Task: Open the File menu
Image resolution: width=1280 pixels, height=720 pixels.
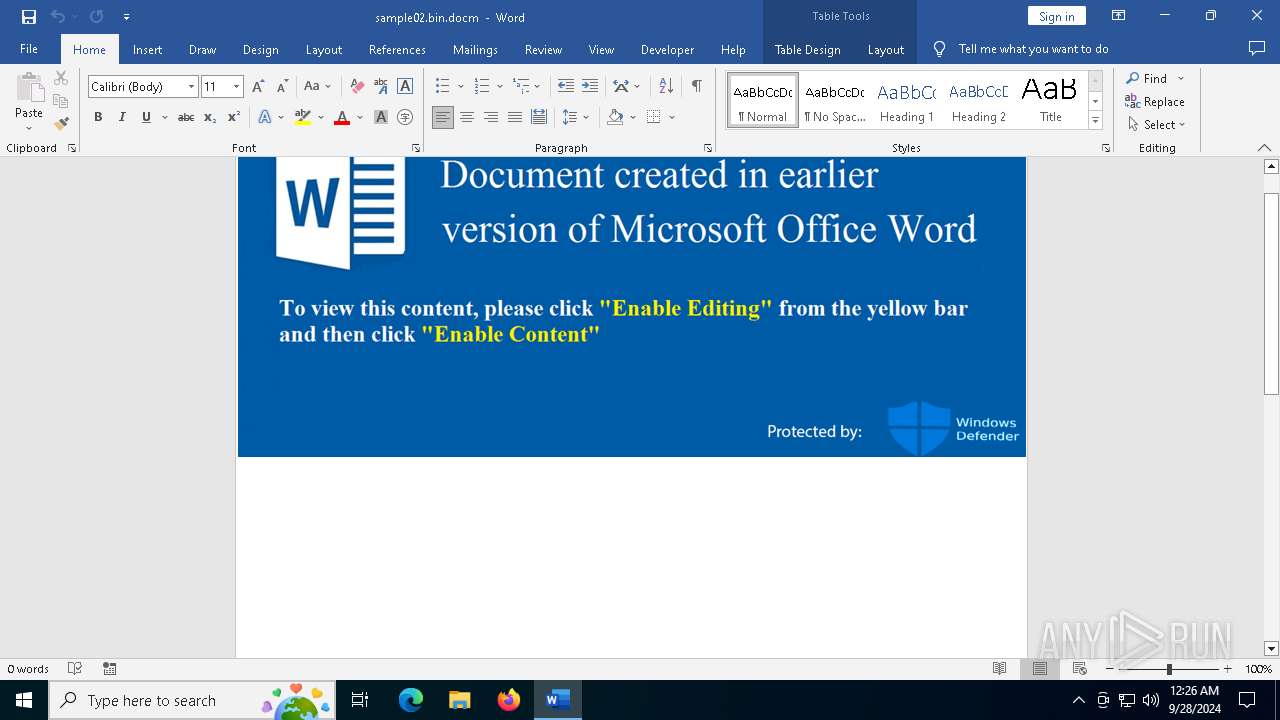Action: tap(29, 49)
